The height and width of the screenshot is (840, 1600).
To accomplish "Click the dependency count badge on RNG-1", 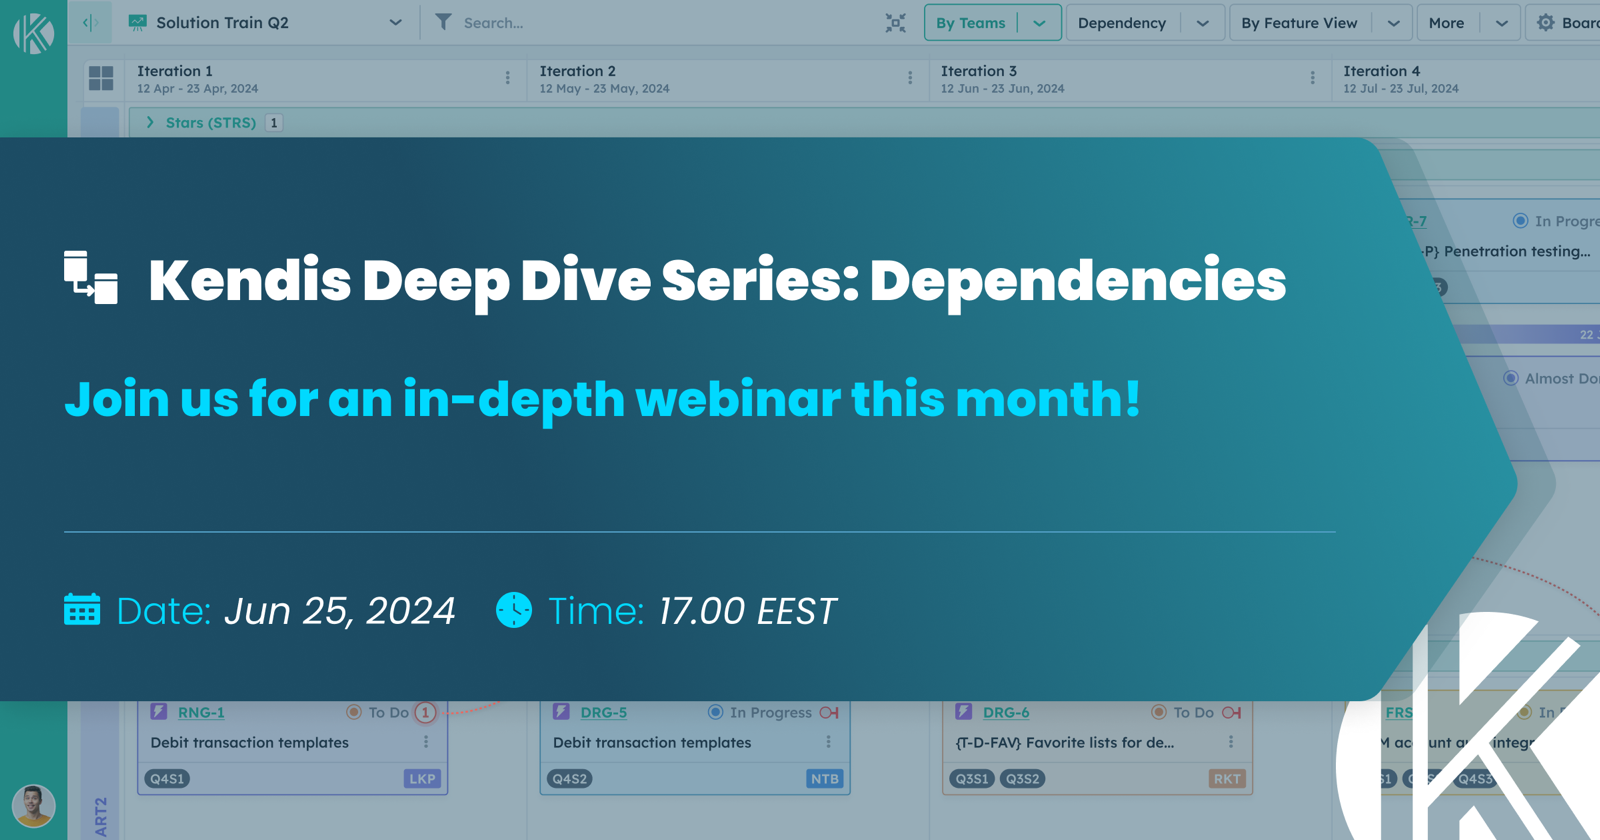I will pyautogui.click(x=425, y=713).
